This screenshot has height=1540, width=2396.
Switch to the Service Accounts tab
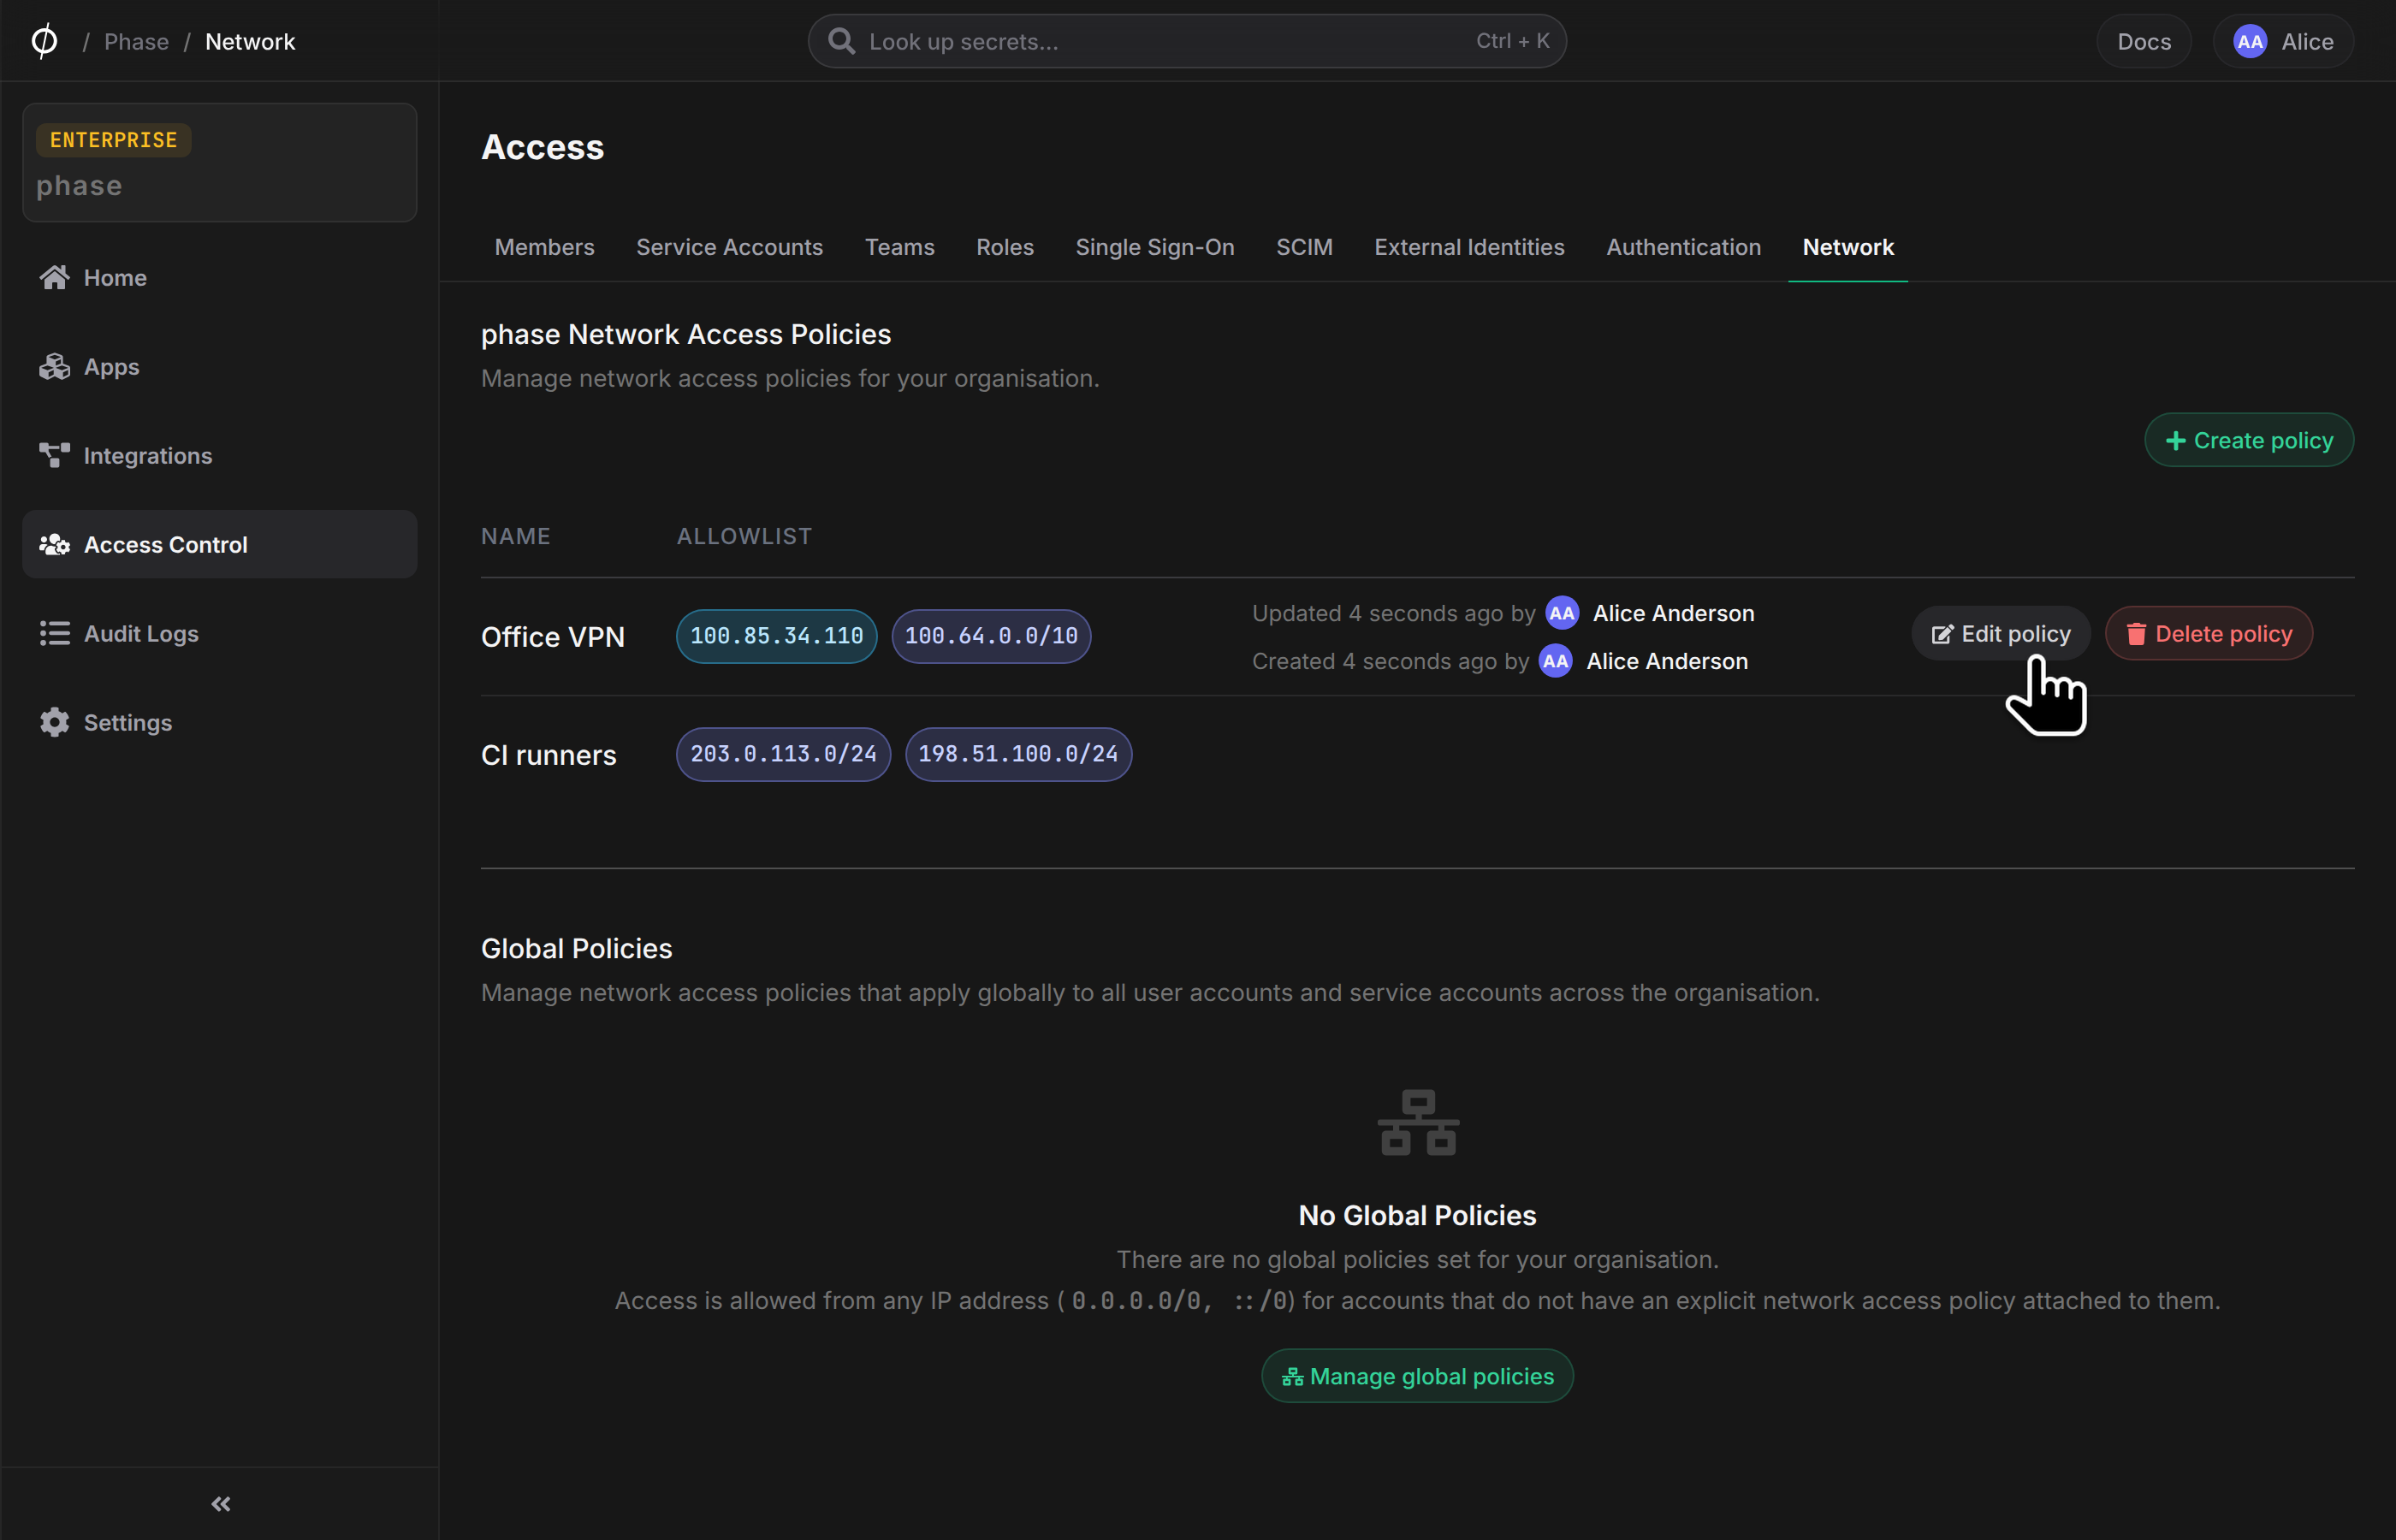729,247
